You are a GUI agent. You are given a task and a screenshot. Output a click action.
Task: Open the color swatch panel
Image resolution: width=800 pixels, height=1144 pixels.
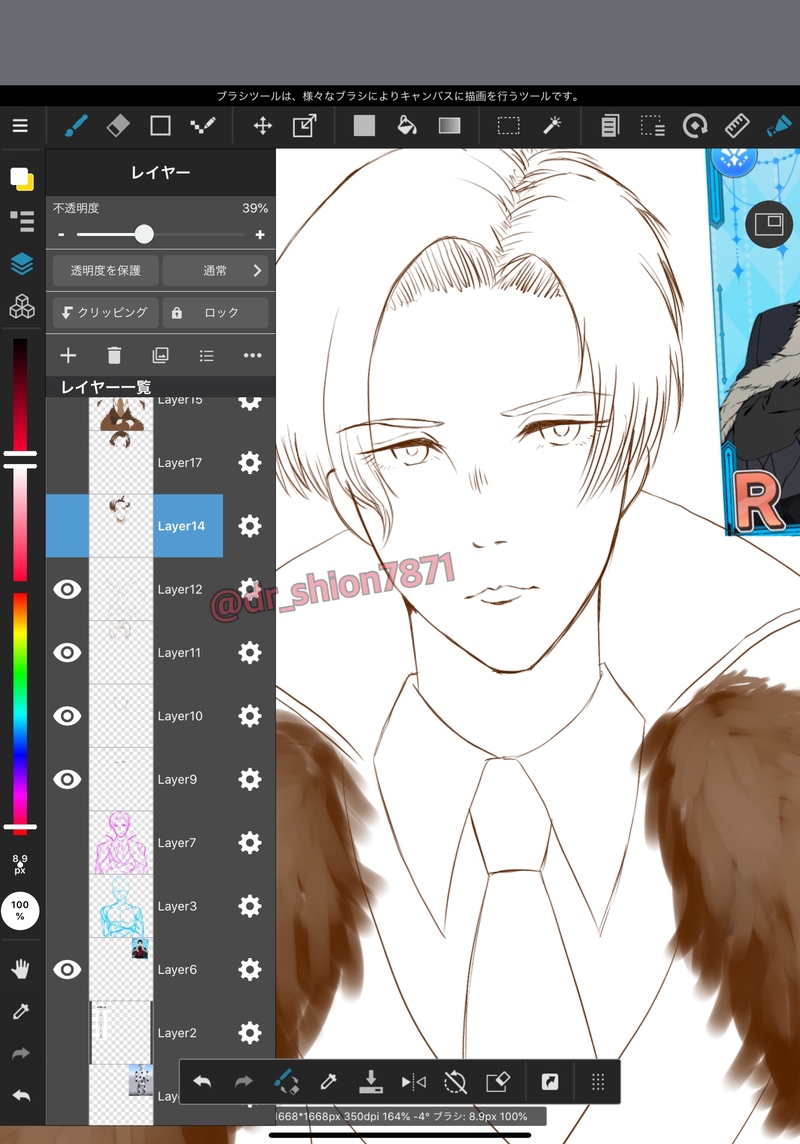(x=22, y=178)
